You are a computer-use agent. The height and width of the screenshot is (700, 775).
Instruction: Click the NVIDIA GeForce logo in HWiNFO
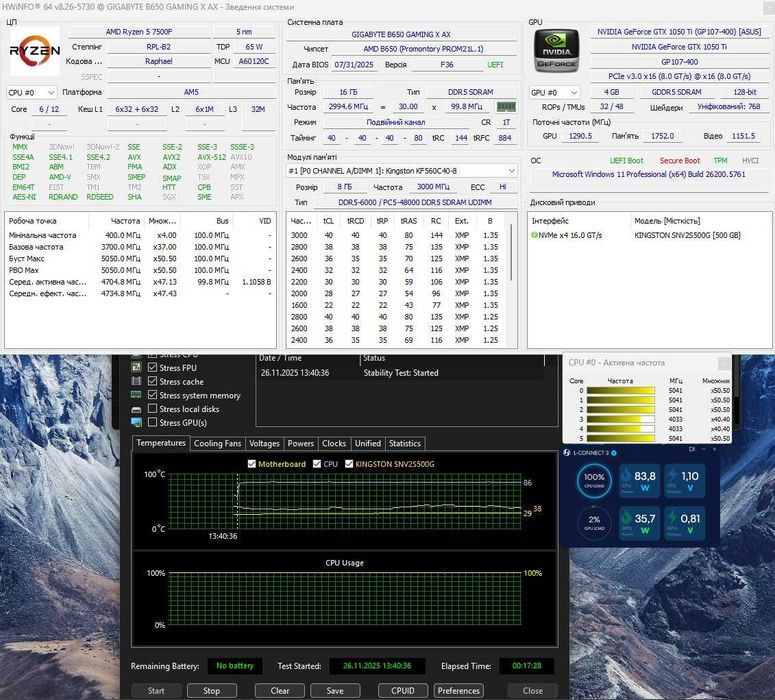tap(557, 50)
